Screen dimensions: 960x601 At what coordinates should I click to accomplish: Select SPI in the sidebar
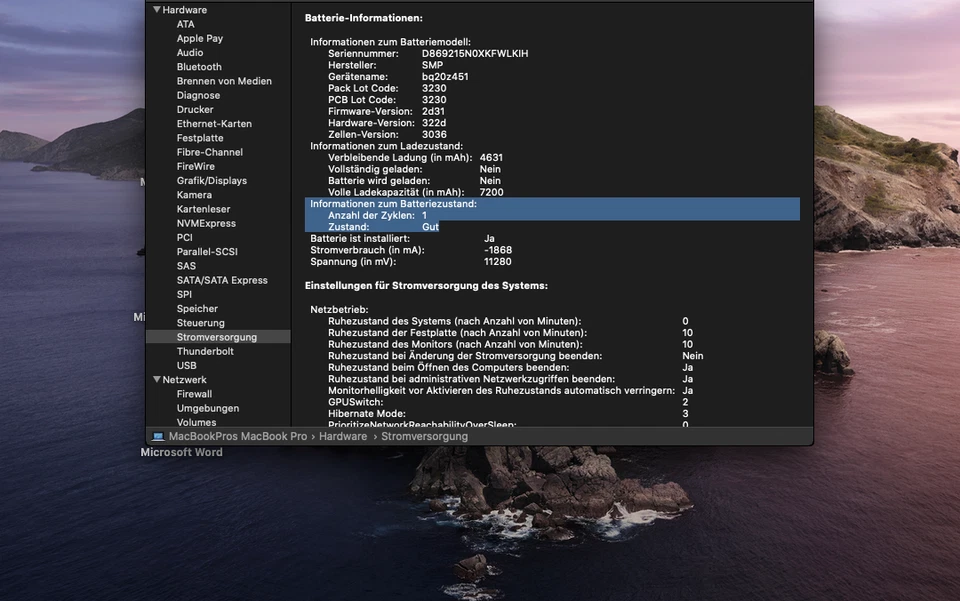tap(184, 294)
